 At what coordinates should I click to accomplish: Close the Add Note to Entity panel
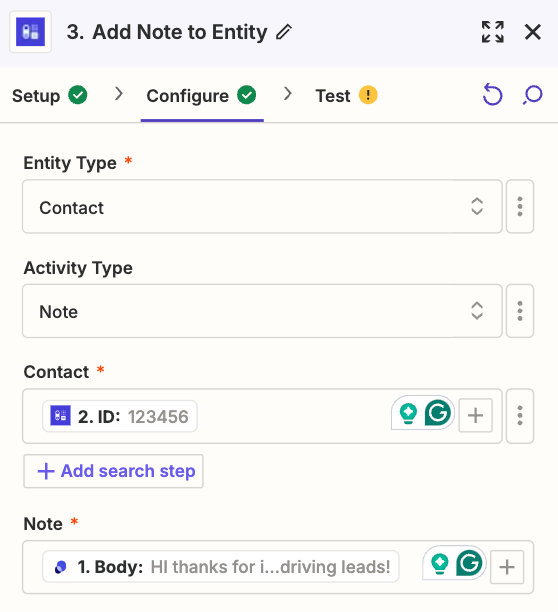533,32
